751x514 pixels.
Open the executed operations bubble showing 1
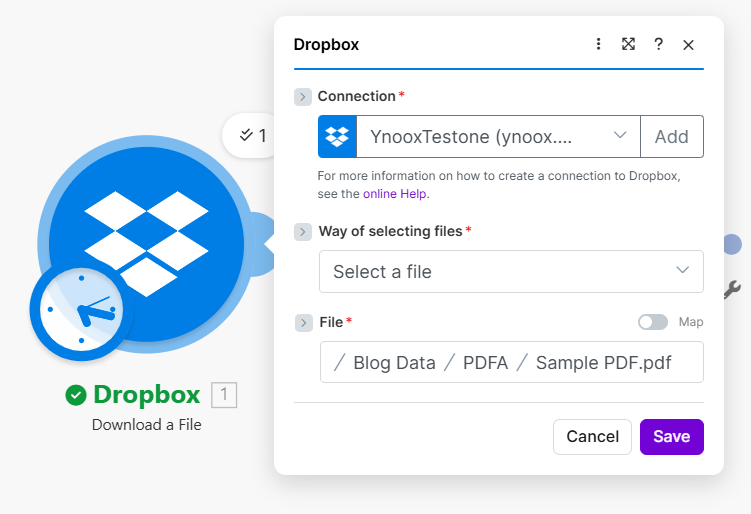[250, 136]
